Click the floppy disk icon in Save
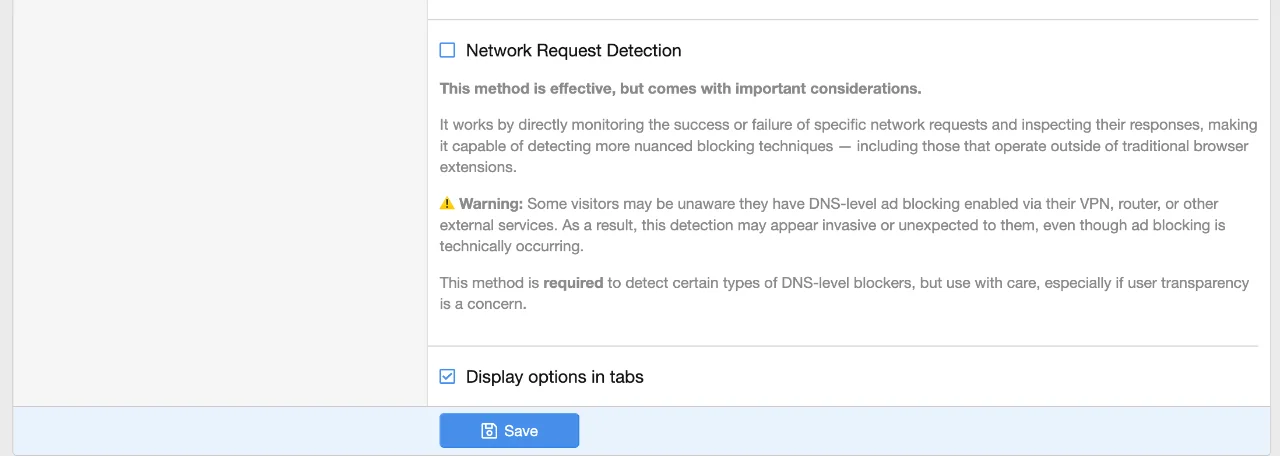The width and height of the screenshot is (1280, 456). 489,431
